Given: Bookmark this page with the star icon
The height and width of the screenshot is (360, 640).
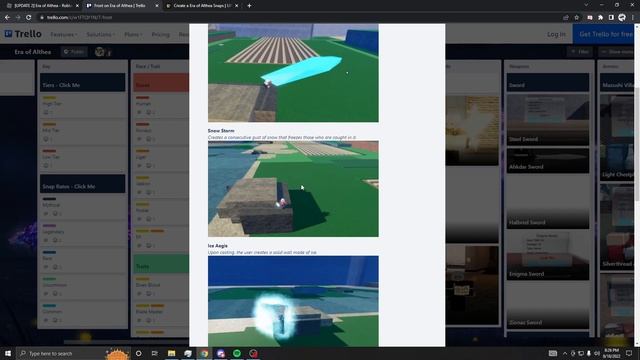Looking at the screenshot, I should 576,18.
